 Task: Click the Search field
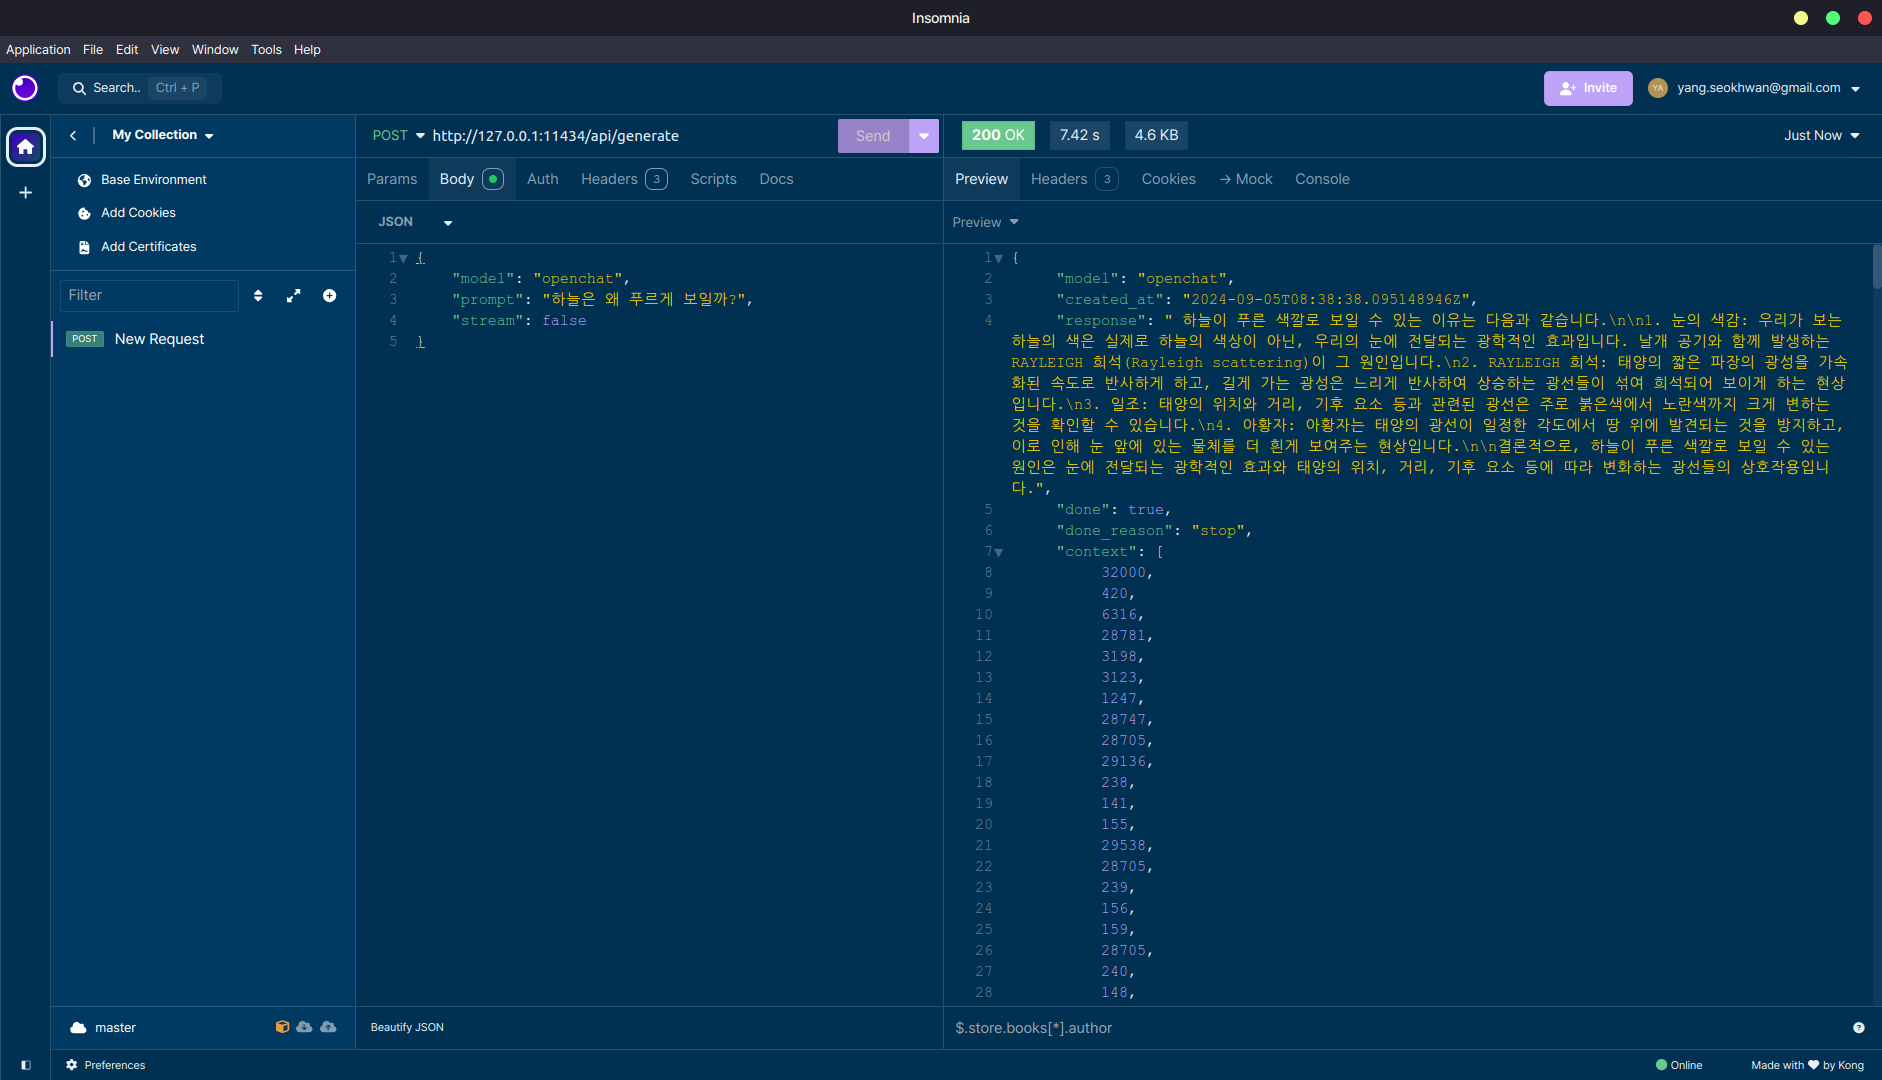(140, 88)
